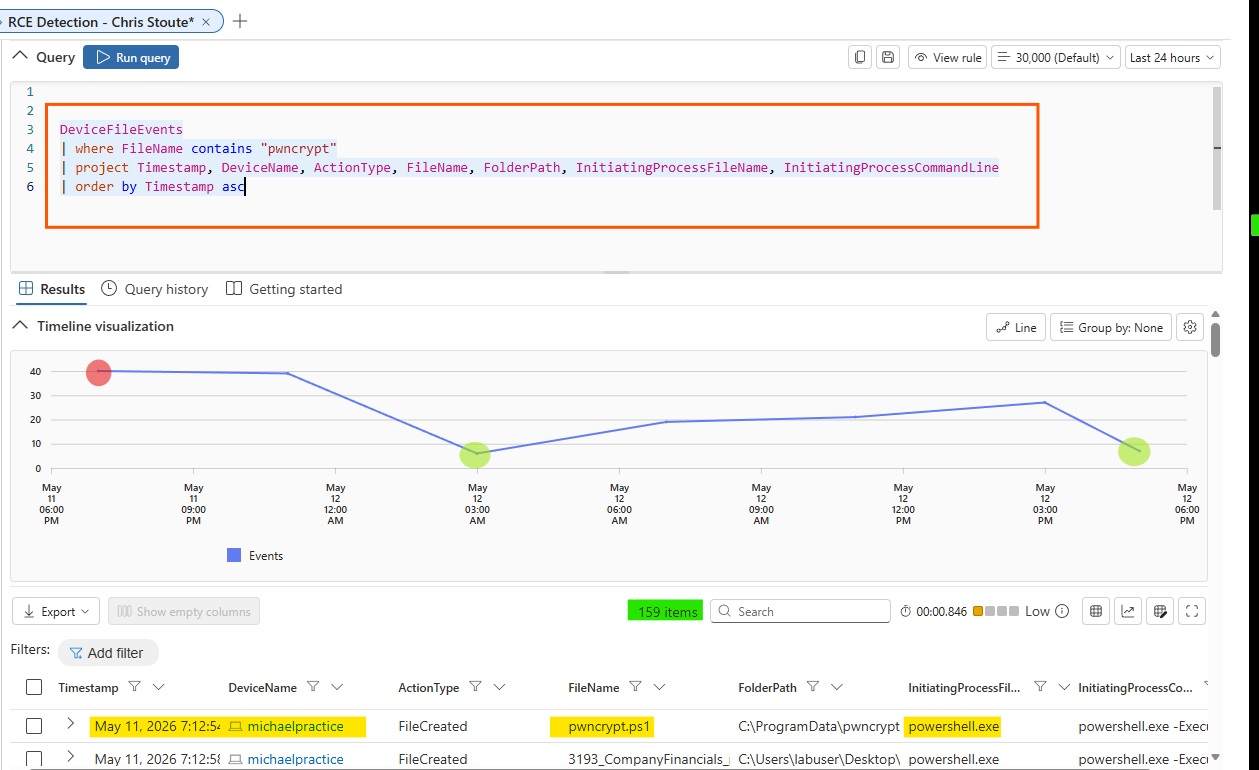
Task: Expand the 3193_CompanyFinancials row details chevron
Action: click(70, 756)
